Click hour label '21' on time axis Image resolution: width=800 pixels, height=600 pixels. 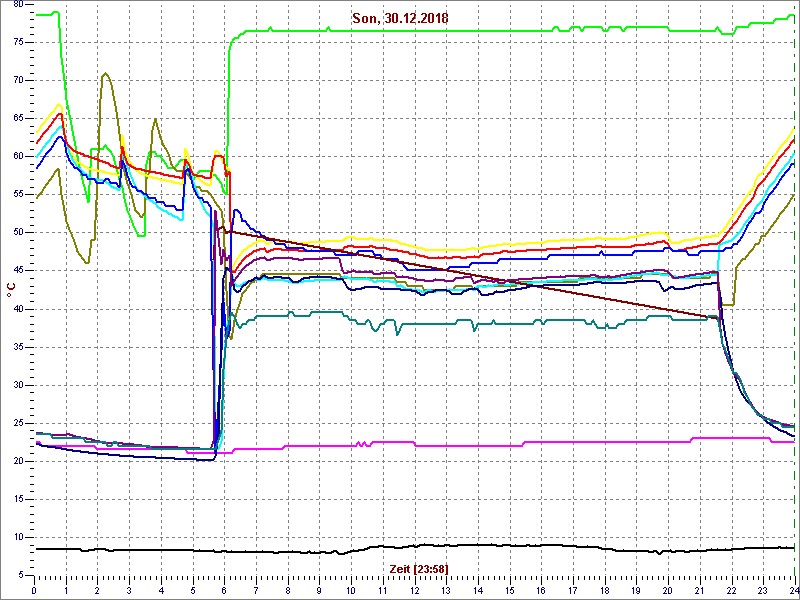(700, 590)
